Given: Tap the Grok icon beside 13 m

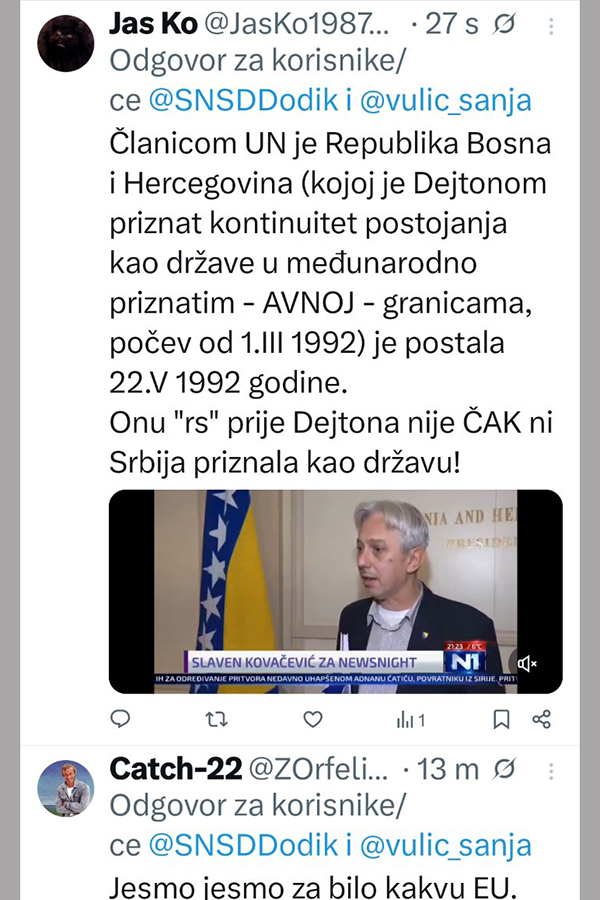Looking at the screenshot, I should pyautogui.click(x=504, y=770).
